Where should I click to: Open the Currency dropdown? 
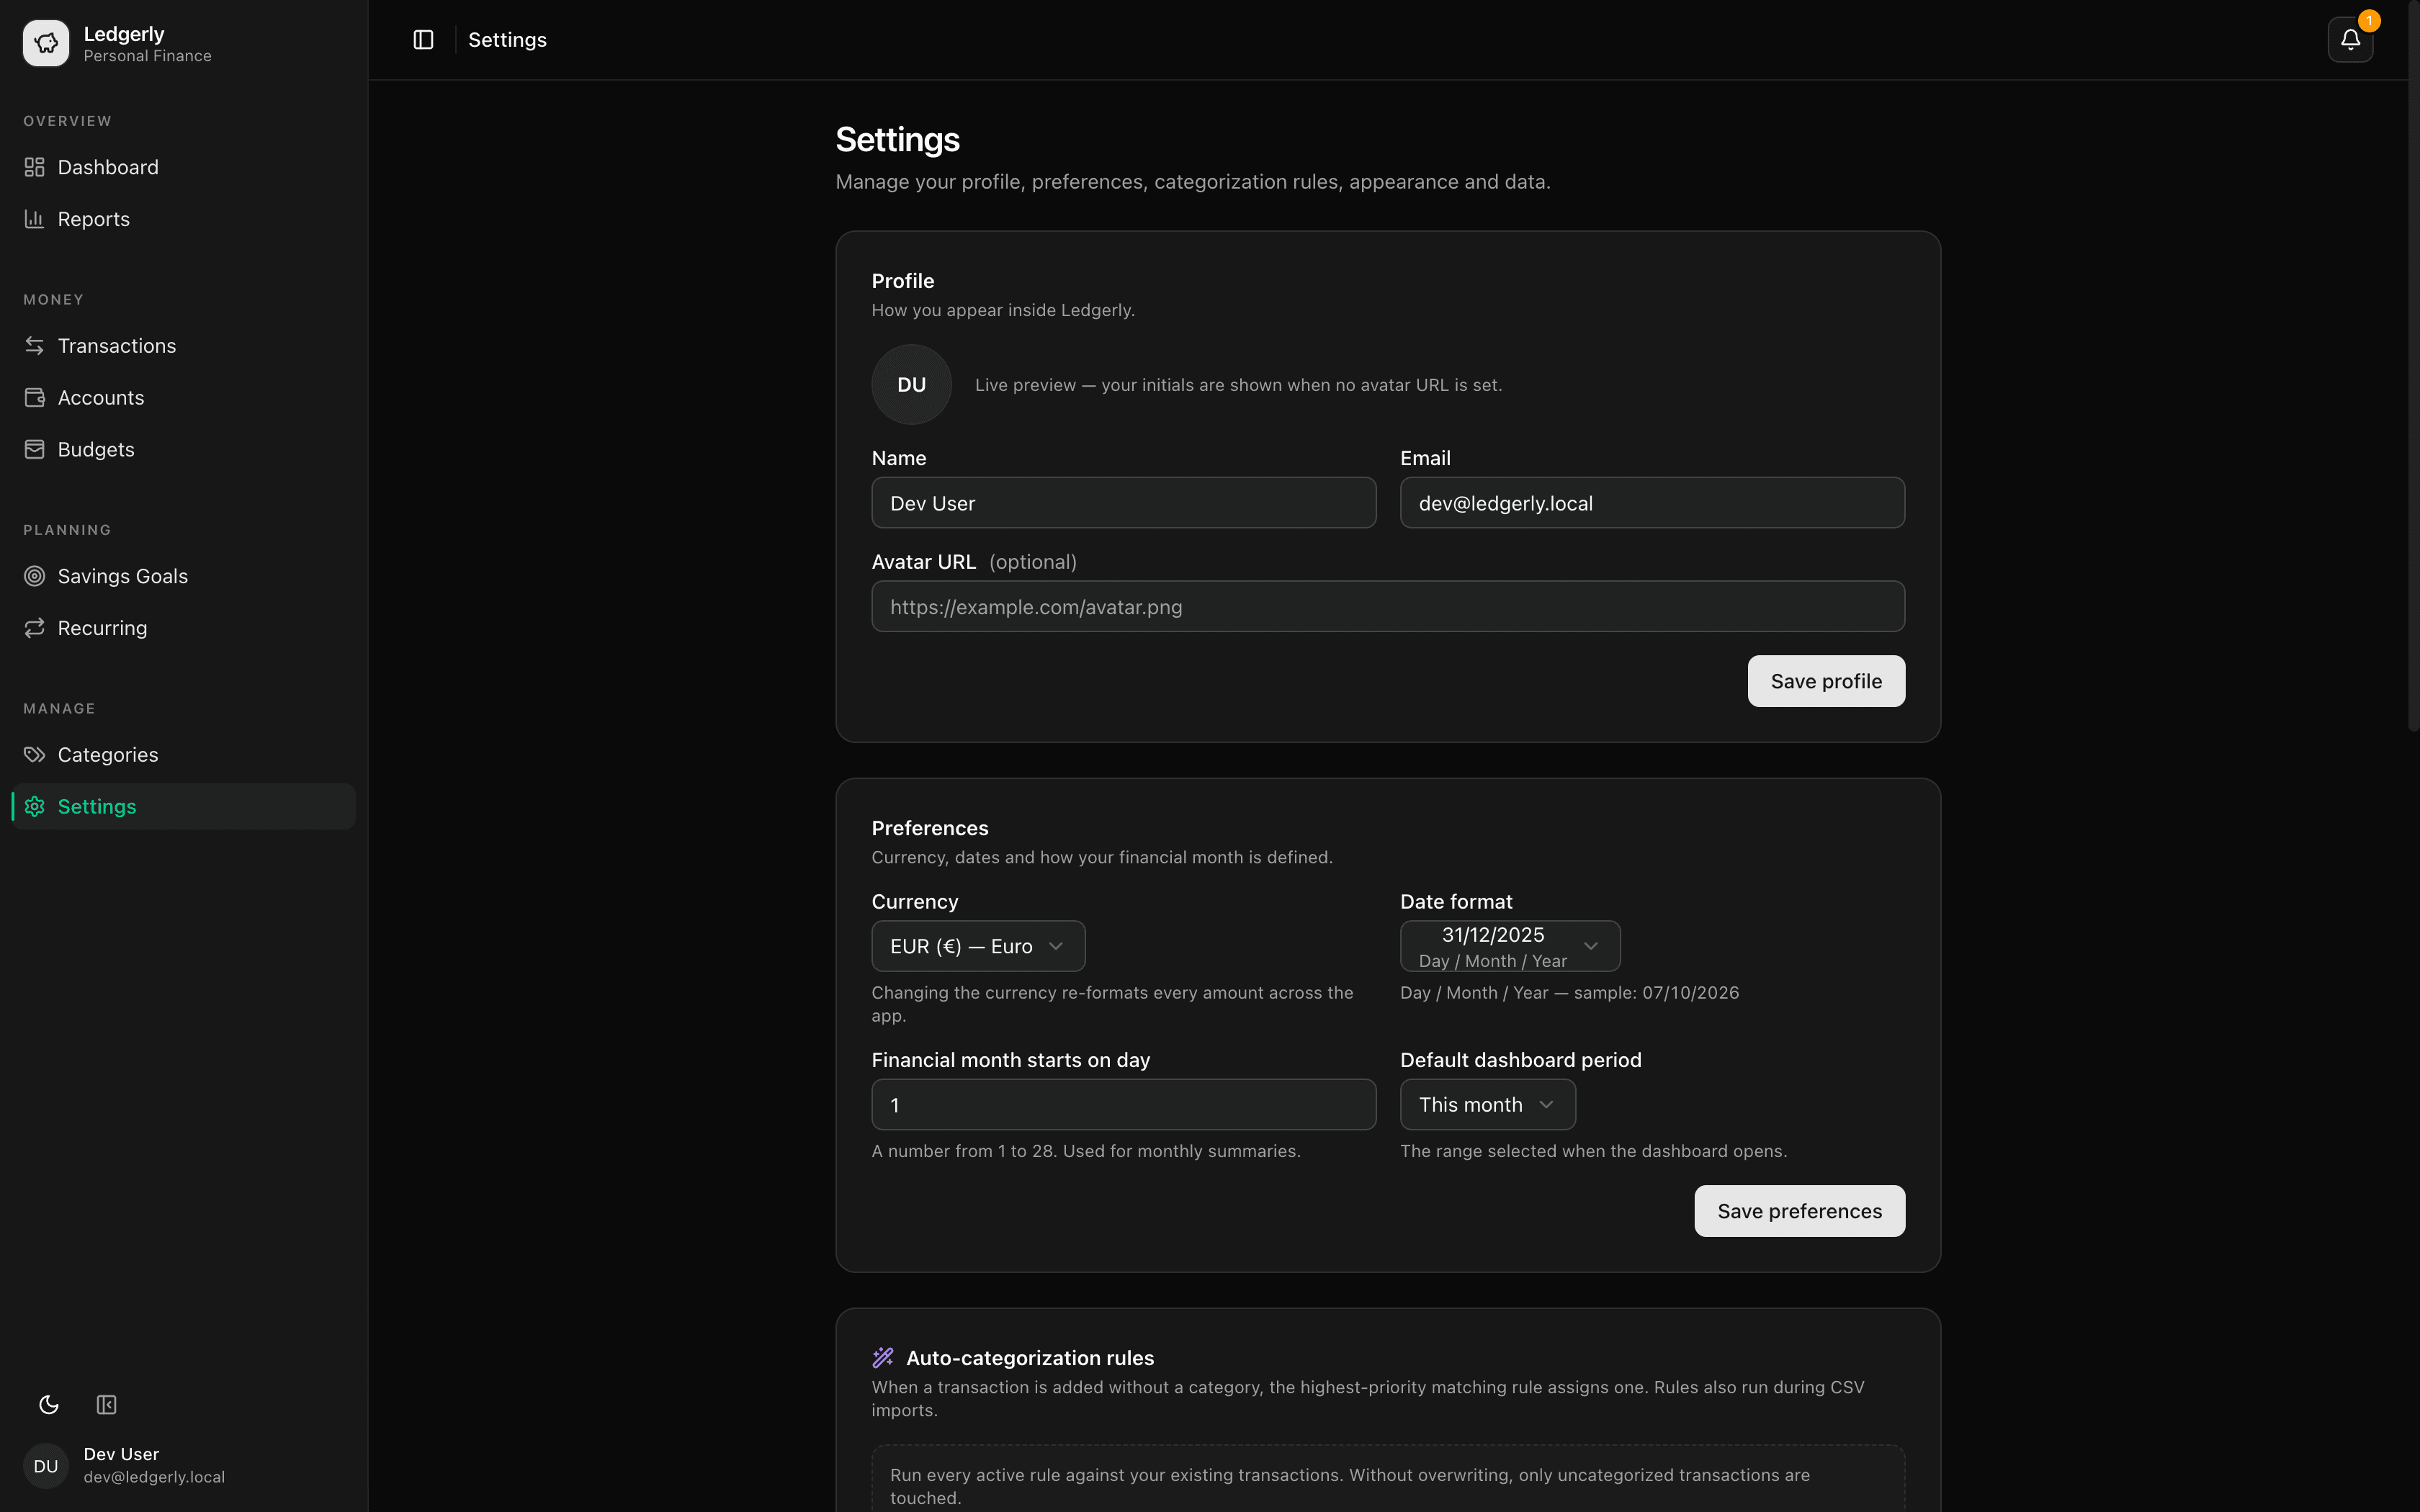click(x=978, y=946)
